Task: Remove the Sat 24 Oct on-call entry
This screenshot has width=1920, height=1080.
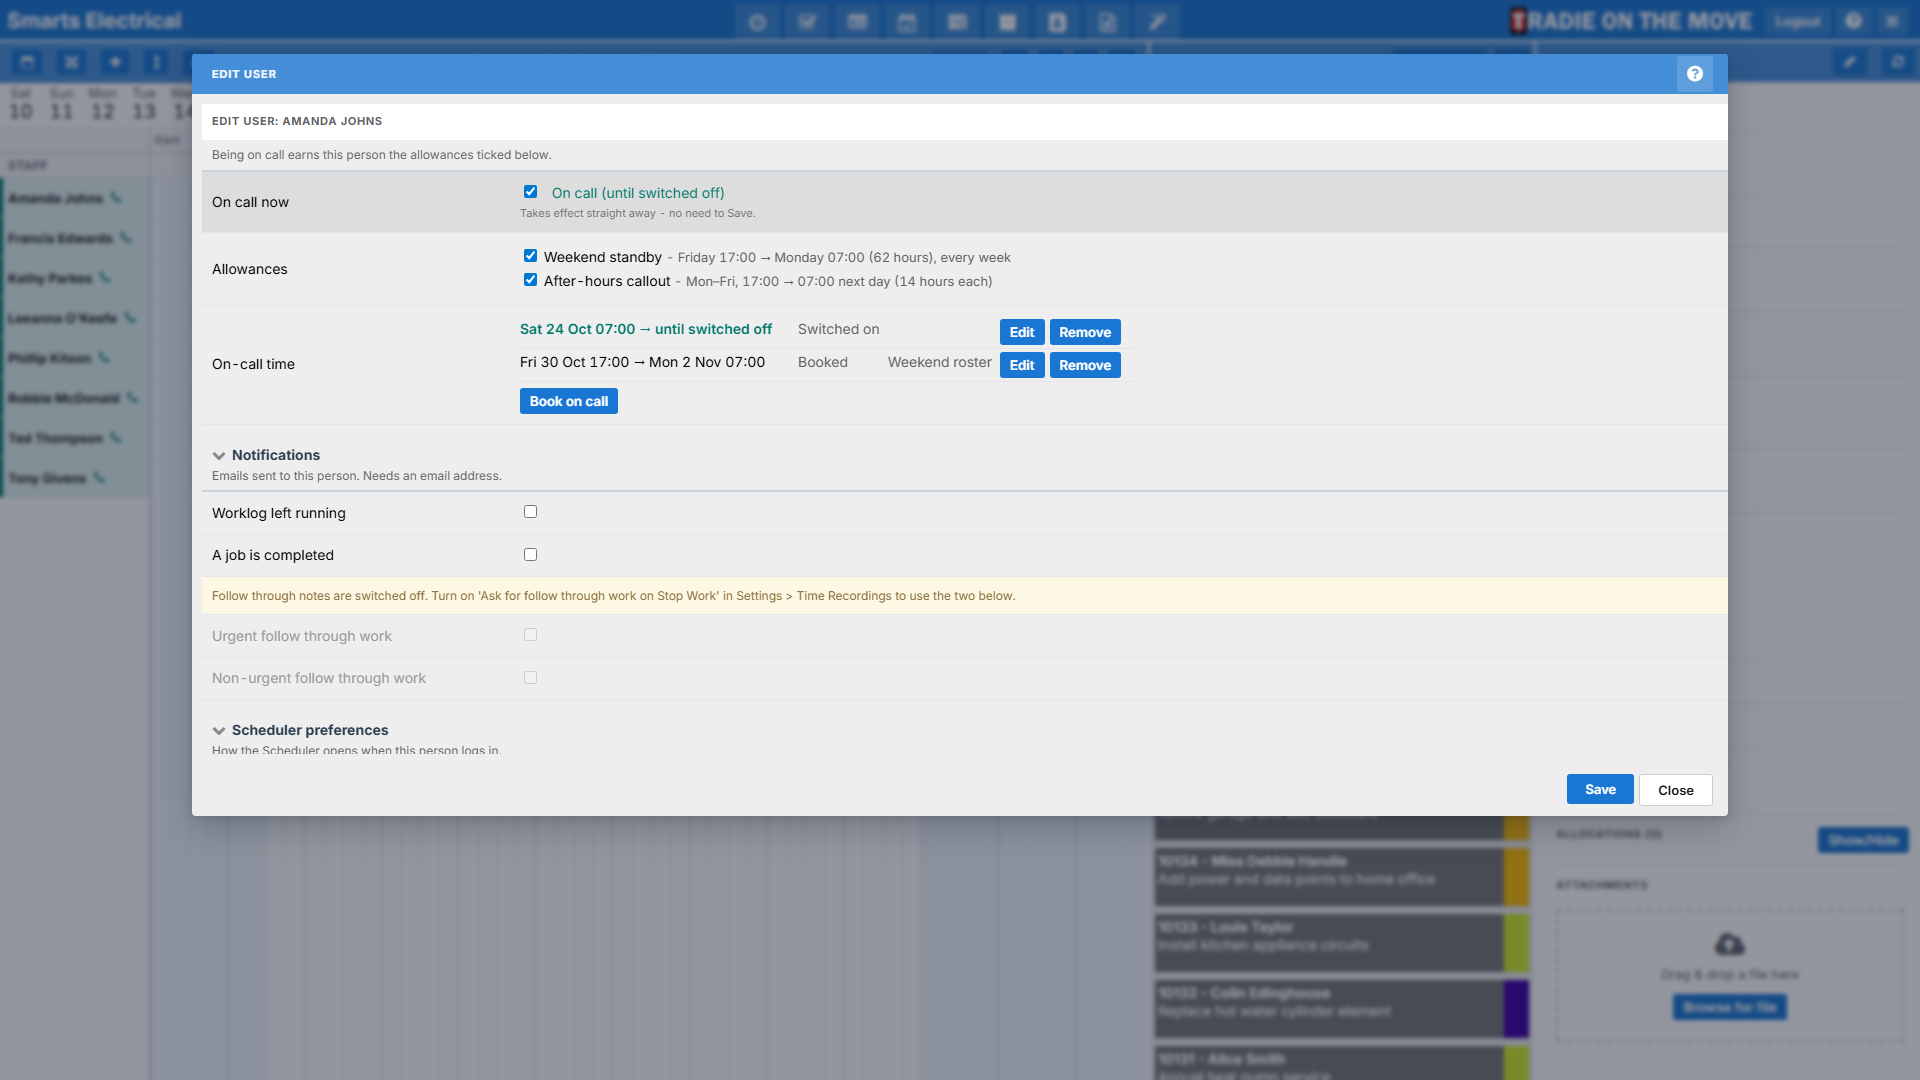Action: pos(1085,332)
